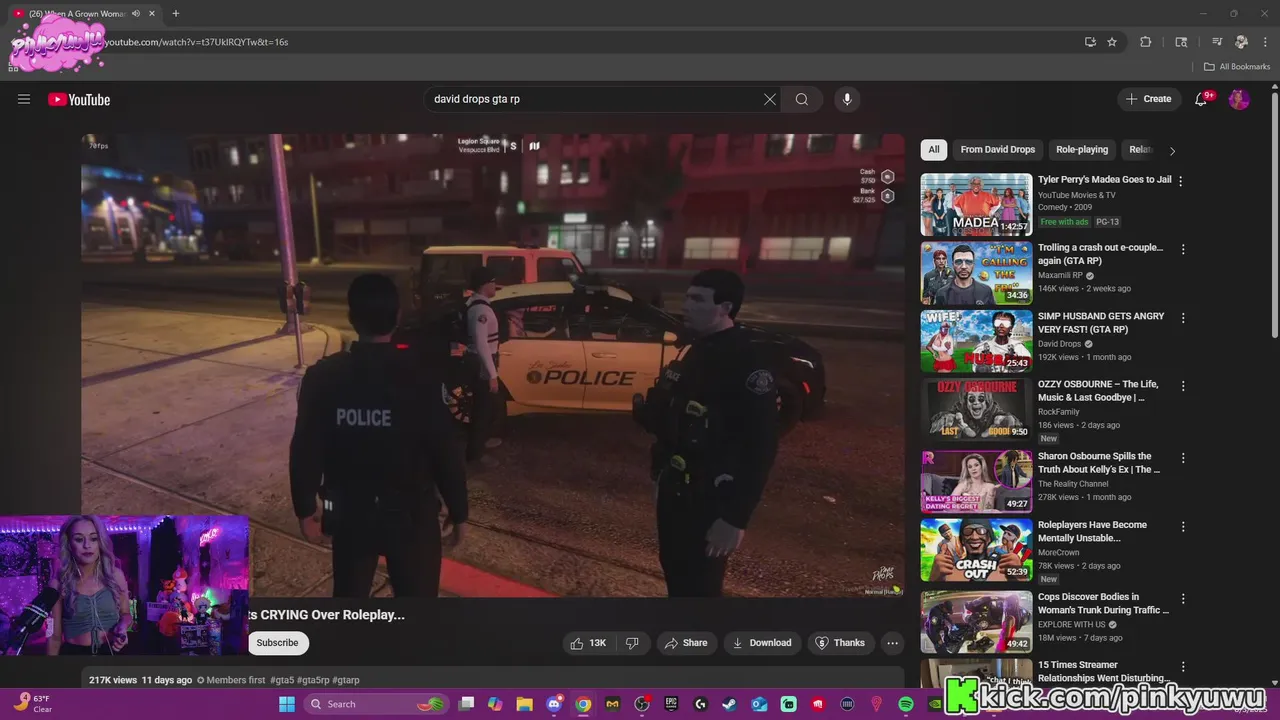Open Outlook from the taskbar
The height and width of the screenshot is (720, 1280).
tap(759, 704)
